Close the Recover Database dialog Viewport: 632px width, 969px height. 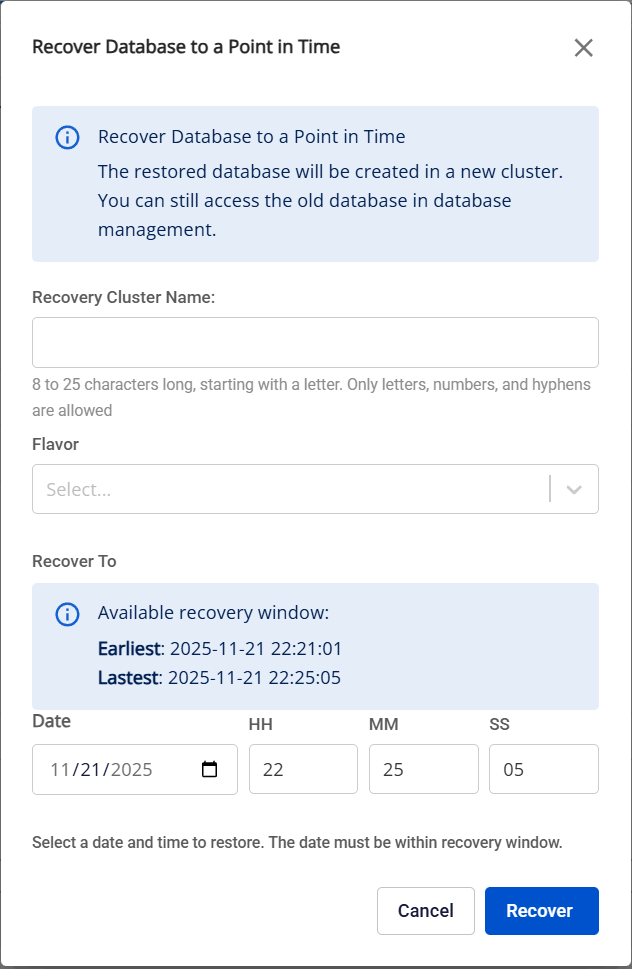click(583, 48)
